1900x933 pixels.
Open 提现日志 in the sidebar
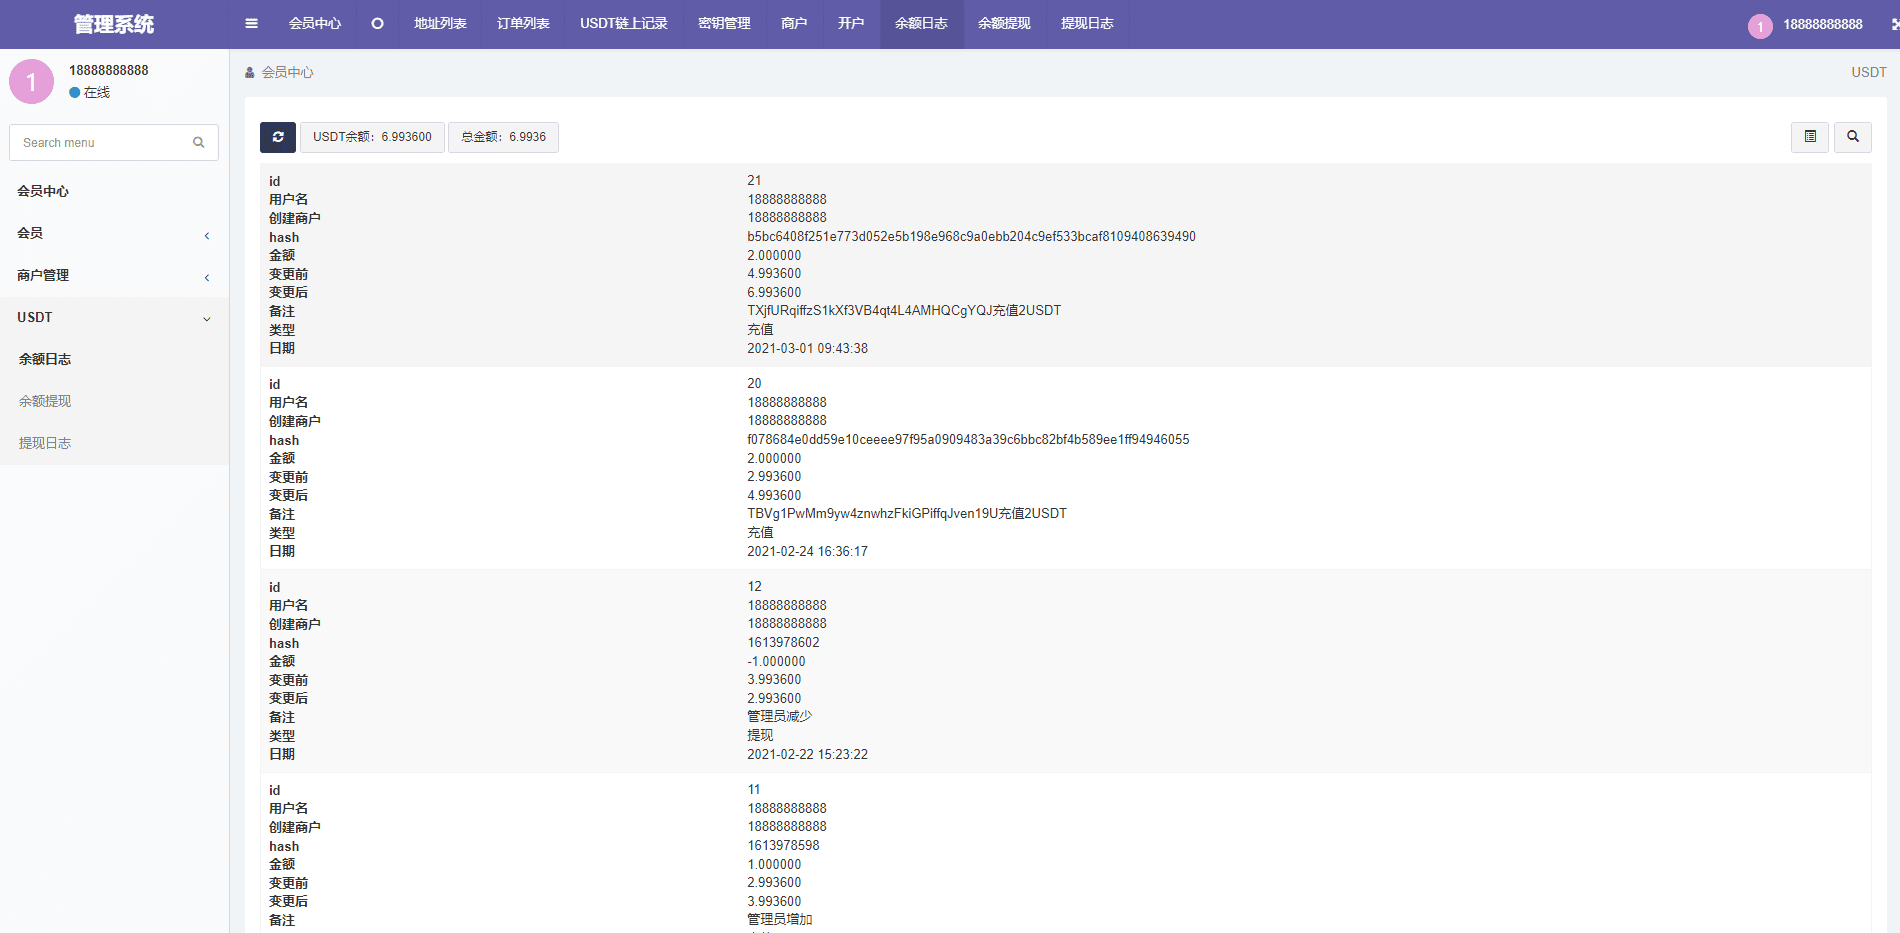(x=45, y=443)
